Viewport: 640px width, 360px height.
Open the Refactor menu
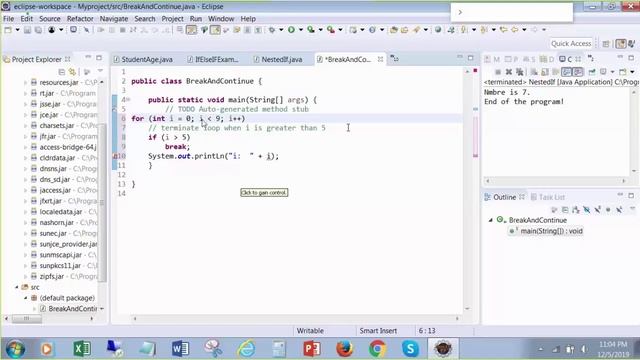click(80, 19)
